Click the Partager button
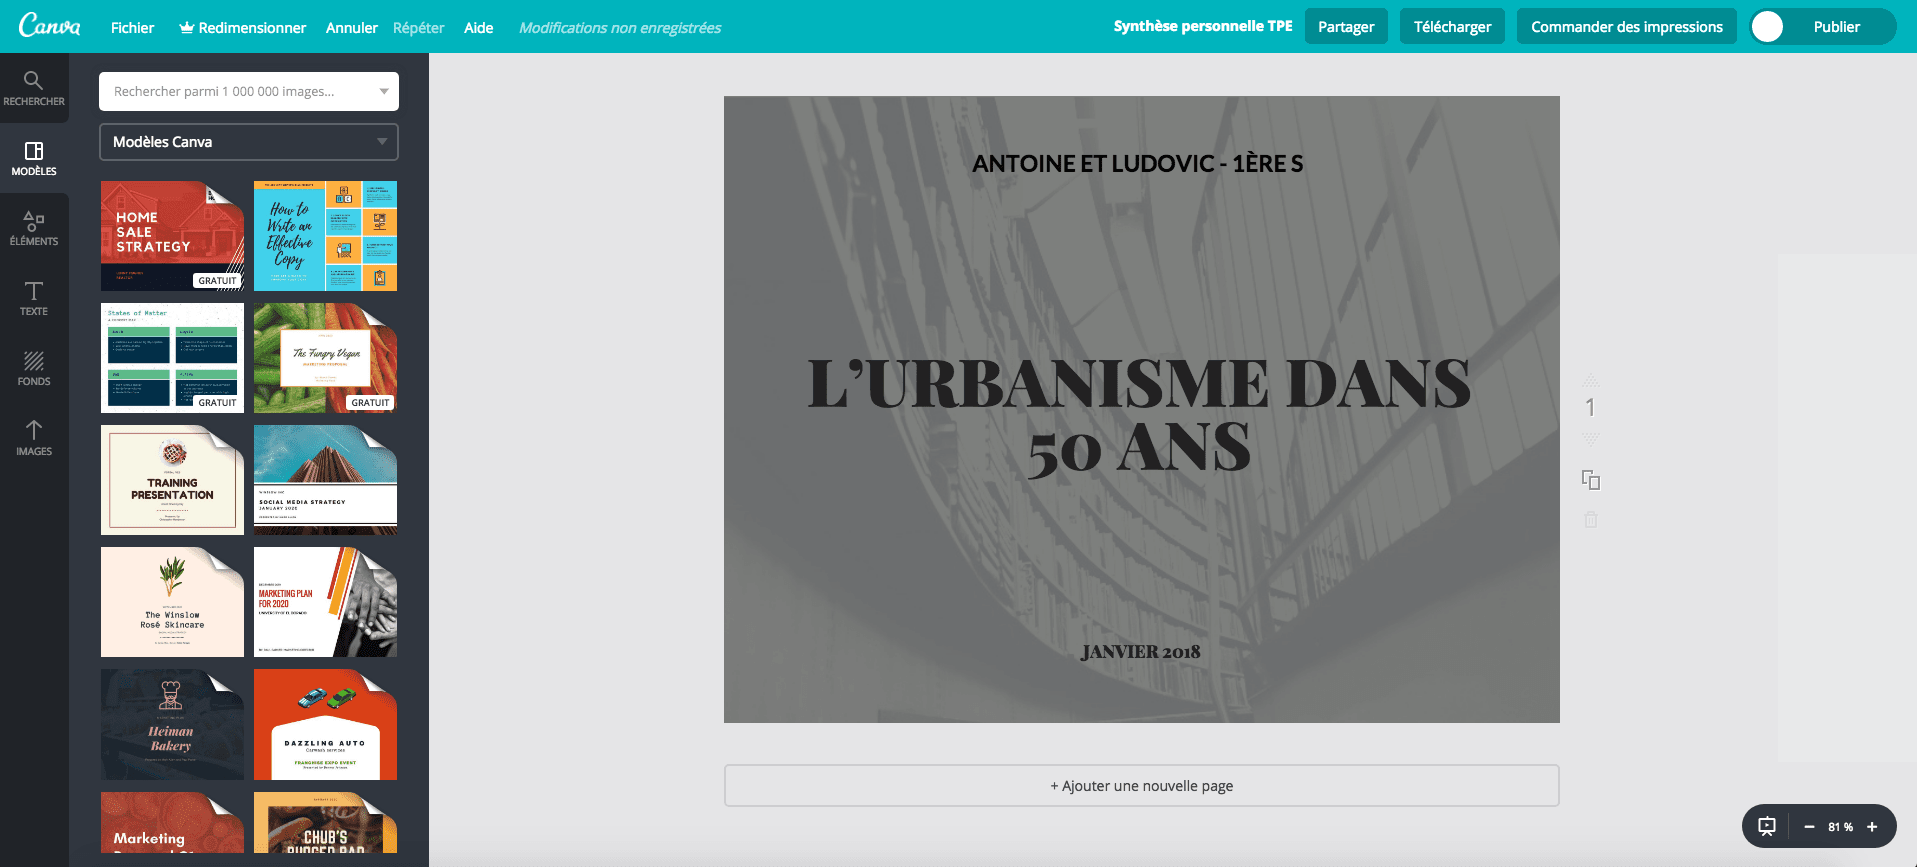Viewport: 1917px width, 867px height. [x=1346, y=27]
